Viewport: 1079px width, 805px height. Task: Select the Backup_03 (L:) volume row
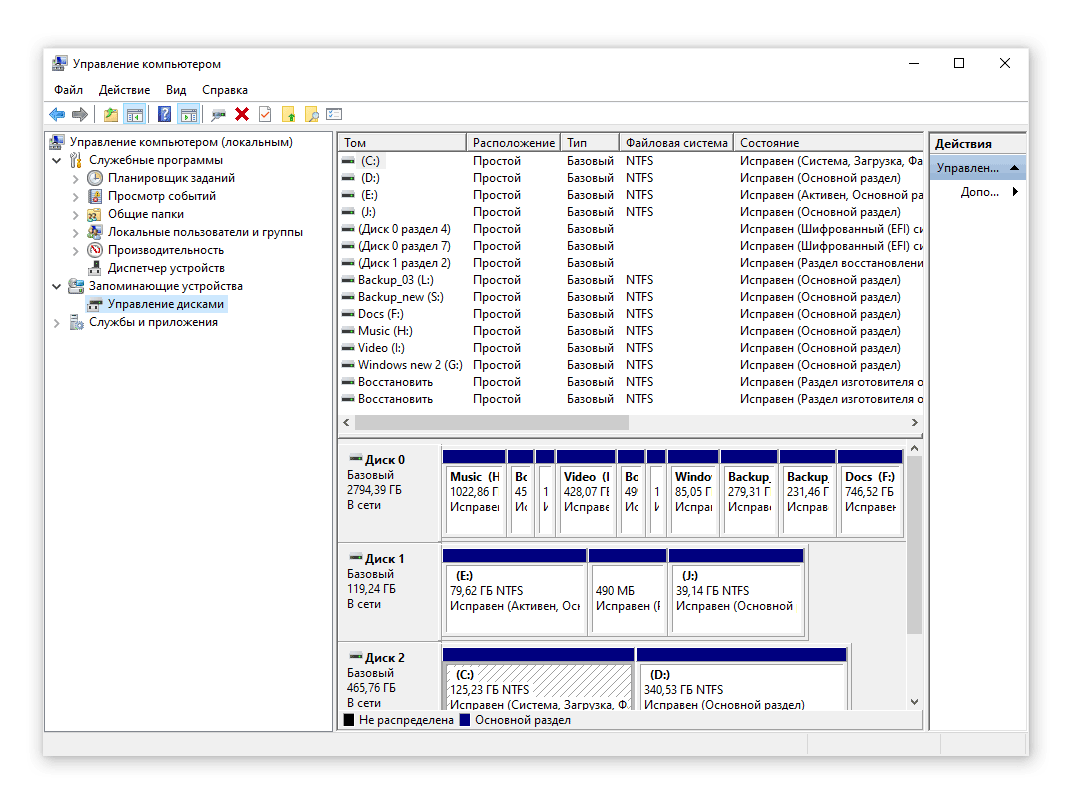631,280
